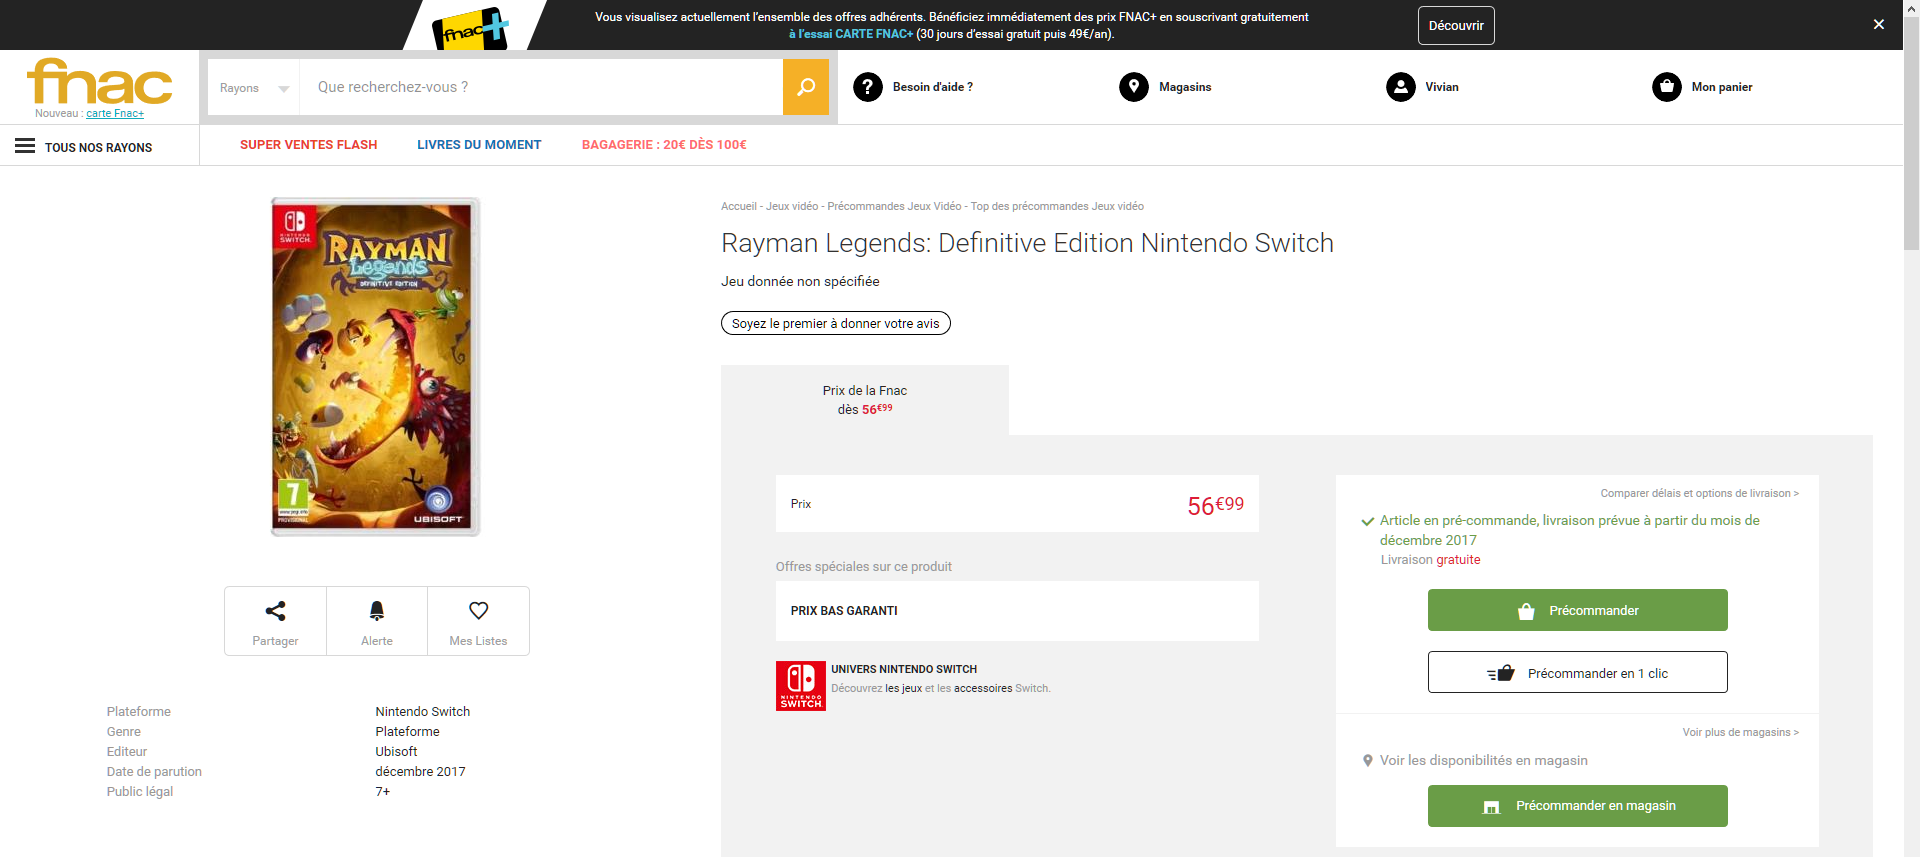Close the Fnac+ promotional banner
This screenshot has width=1920, height=857.
pyautogui.click(x=1879, y=24)
